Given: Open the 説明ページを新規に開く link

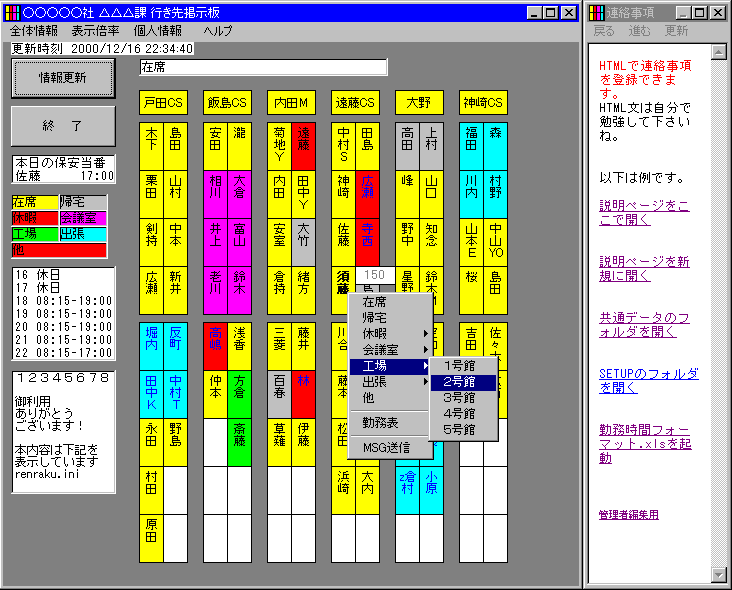Looking at the screenshot, I should pyautogui.click(x=644, y=269).
